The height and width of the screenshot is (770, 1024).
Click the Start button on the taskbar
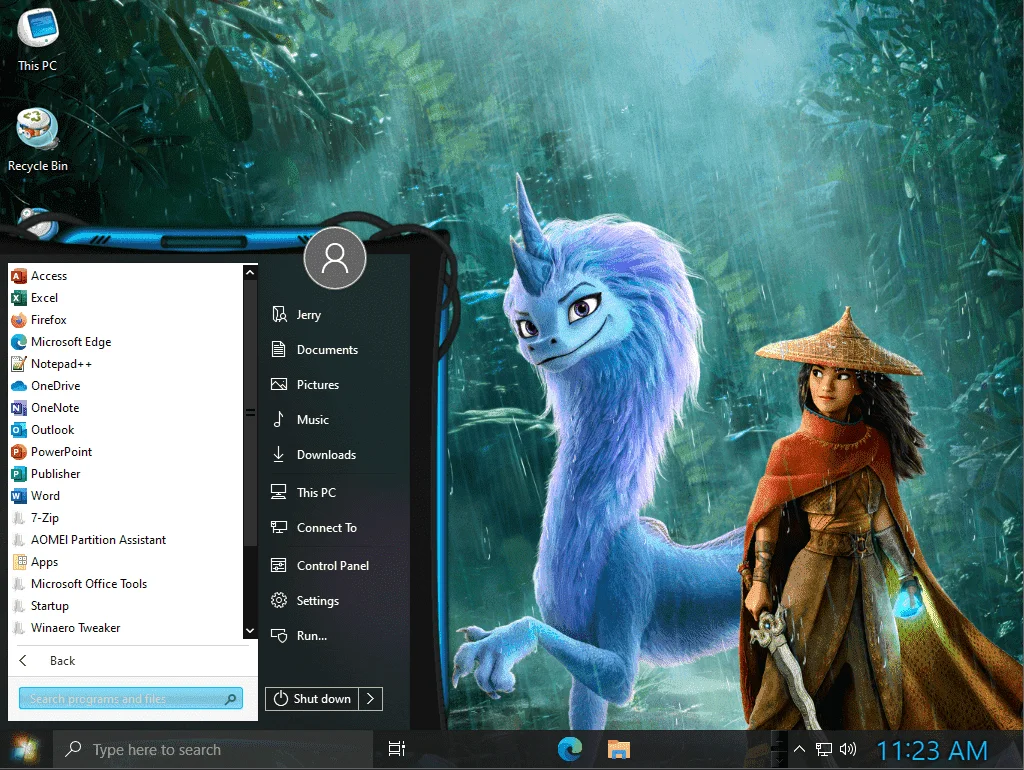point(25,750)
